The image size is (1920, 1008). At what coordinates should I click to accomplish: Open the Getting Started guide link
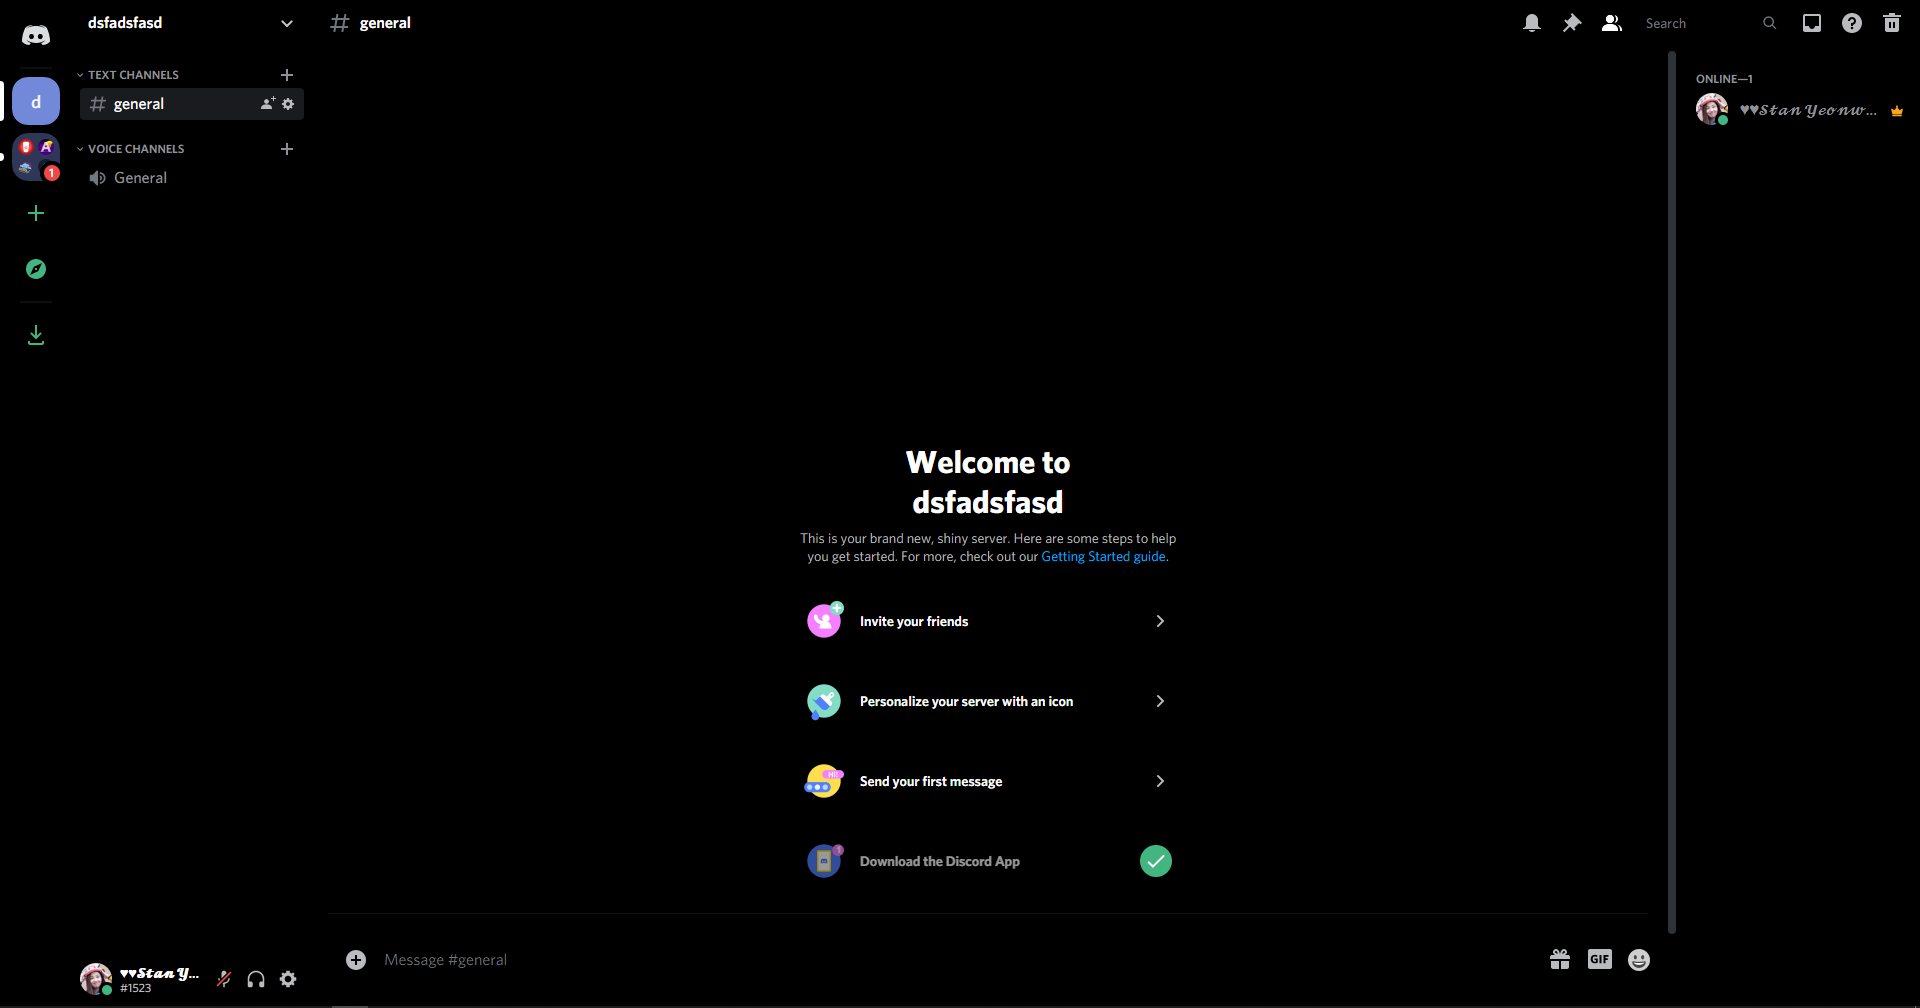click(1102, 556)
